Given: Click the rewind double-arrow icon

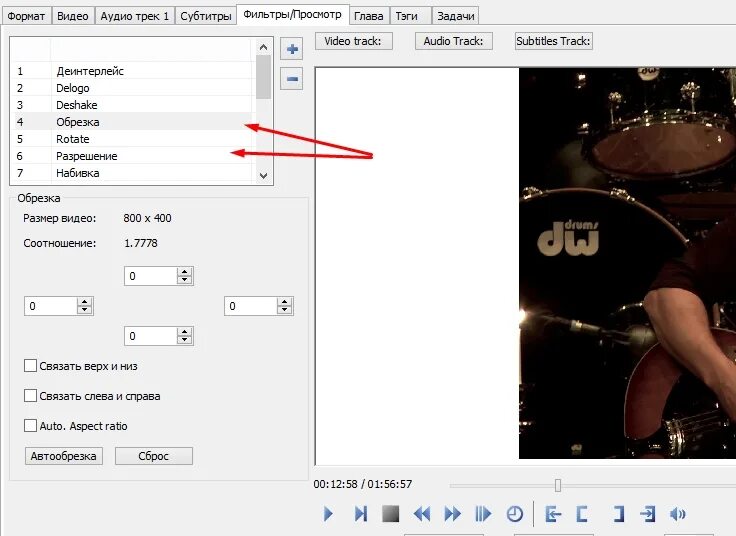Looking at the screenshot, I should [x=422, y=514].
